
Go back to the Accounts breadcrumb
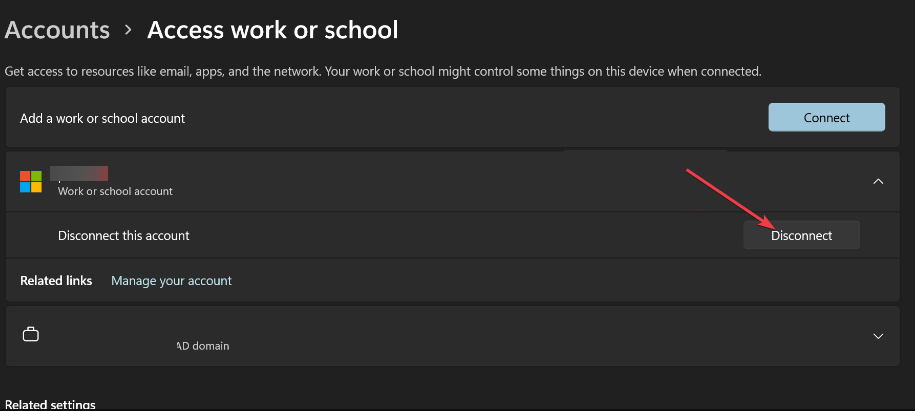point(57,30)
